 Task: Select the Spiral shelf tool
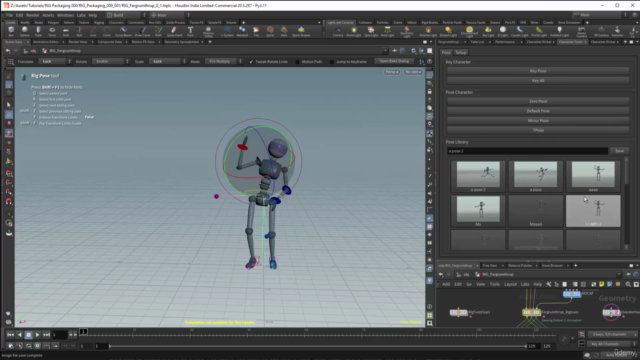270,31
